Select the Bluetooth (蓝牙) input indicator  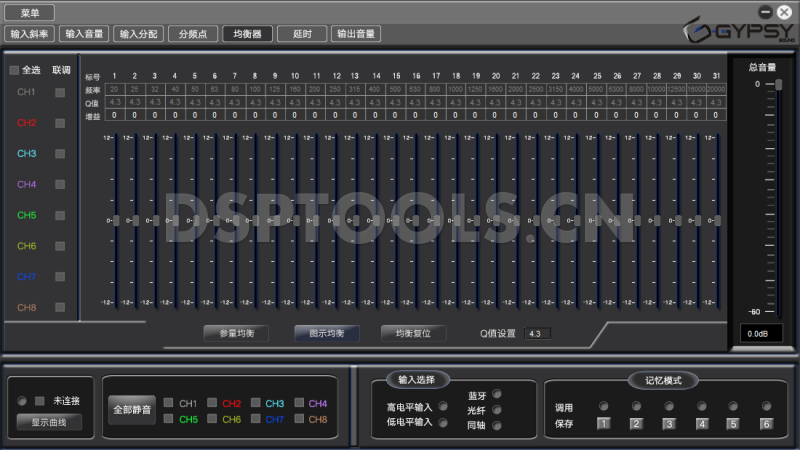coord(496,394)
